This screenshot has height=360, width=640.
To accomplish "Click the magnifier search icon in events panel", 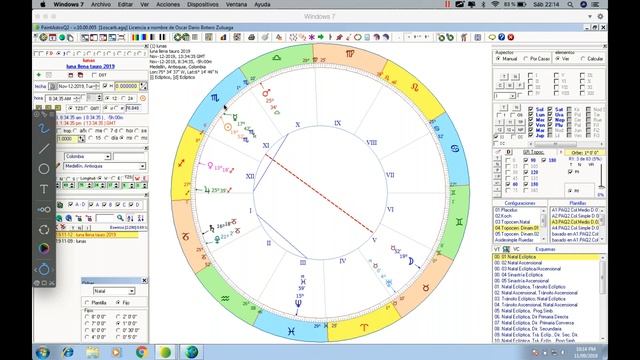I will coord(120,218).
